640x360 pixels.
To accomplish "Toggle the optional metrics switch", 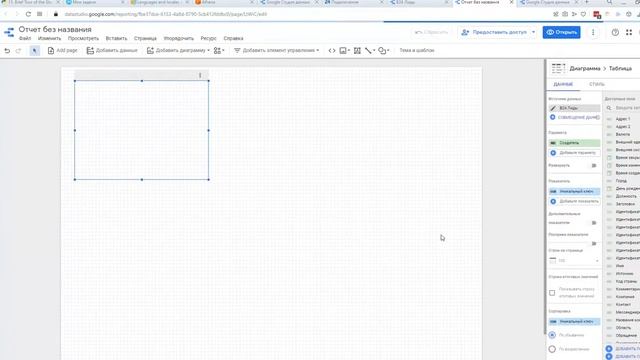I will click(x=593, y=223).
